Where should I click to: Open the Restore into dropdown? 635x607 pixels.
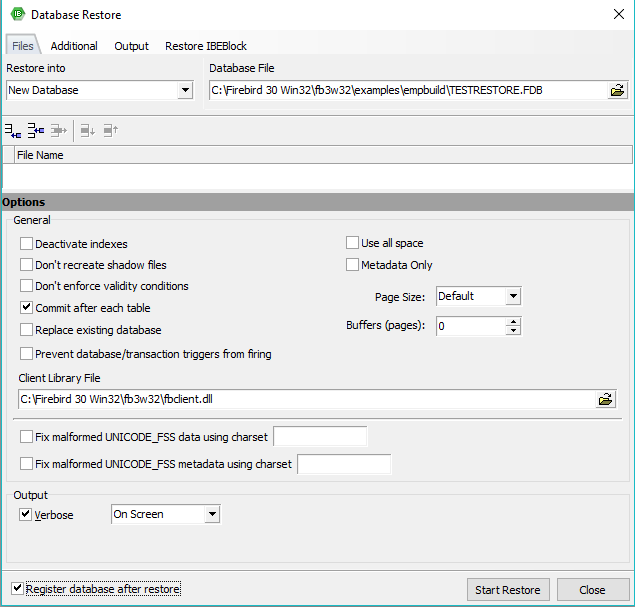[x=185, y=90]
